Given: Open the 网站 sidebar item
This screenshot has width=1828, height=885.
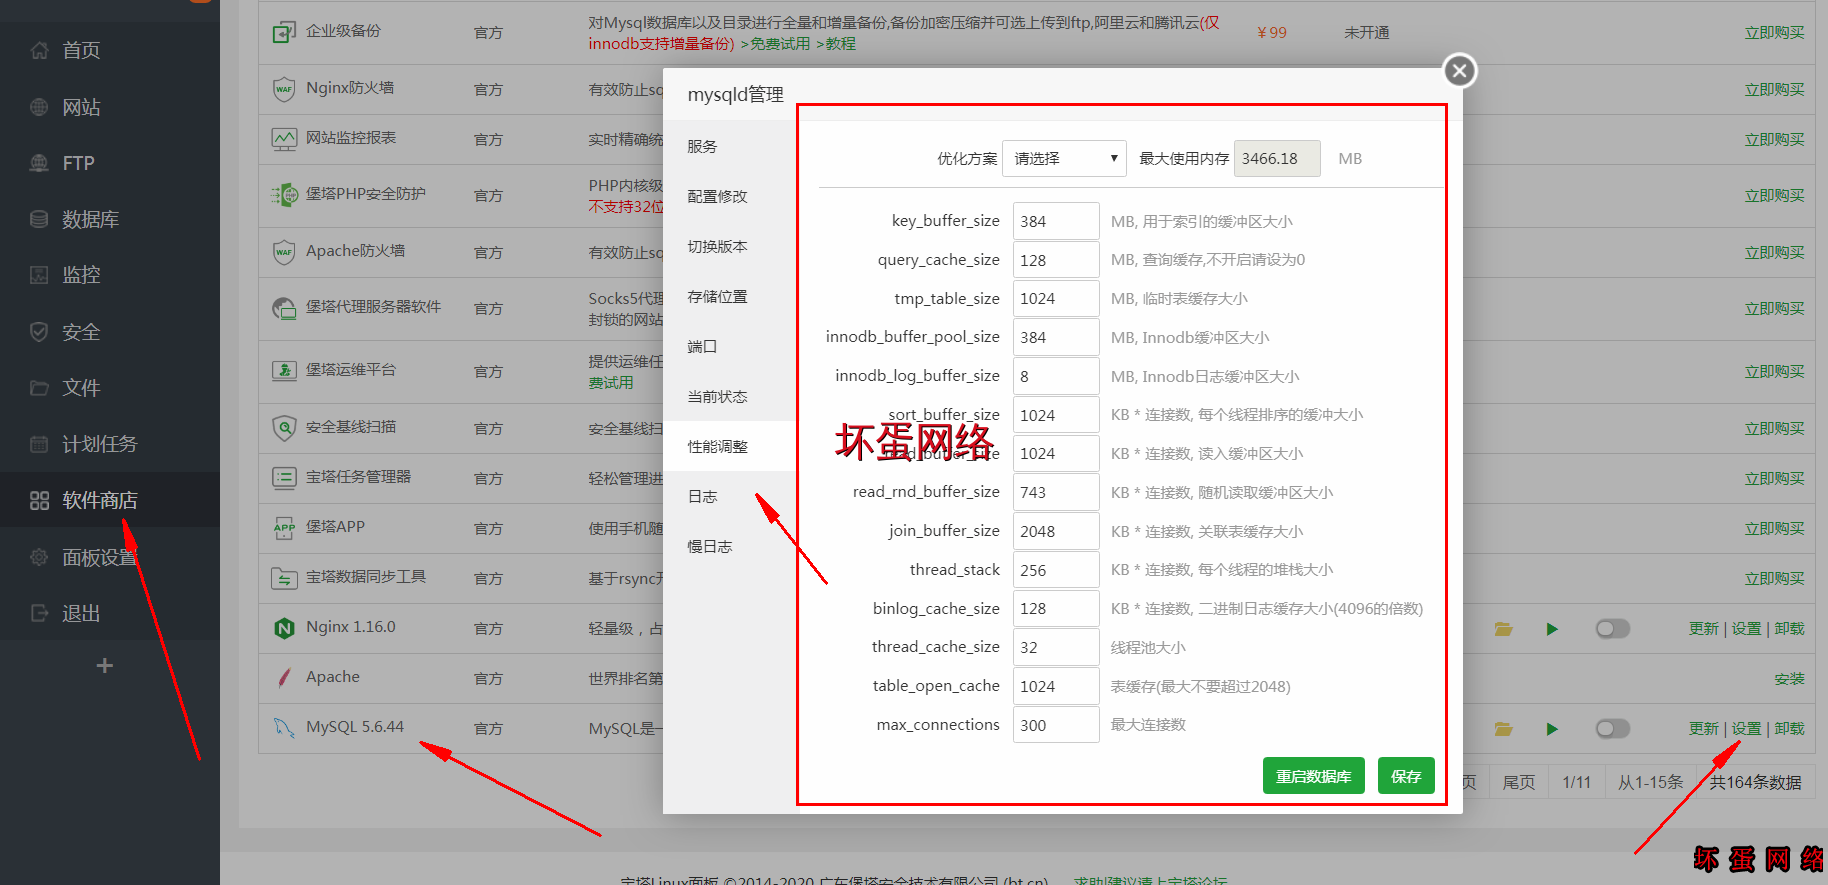Looking at the screenshot, I should click(x=81, y=107).
